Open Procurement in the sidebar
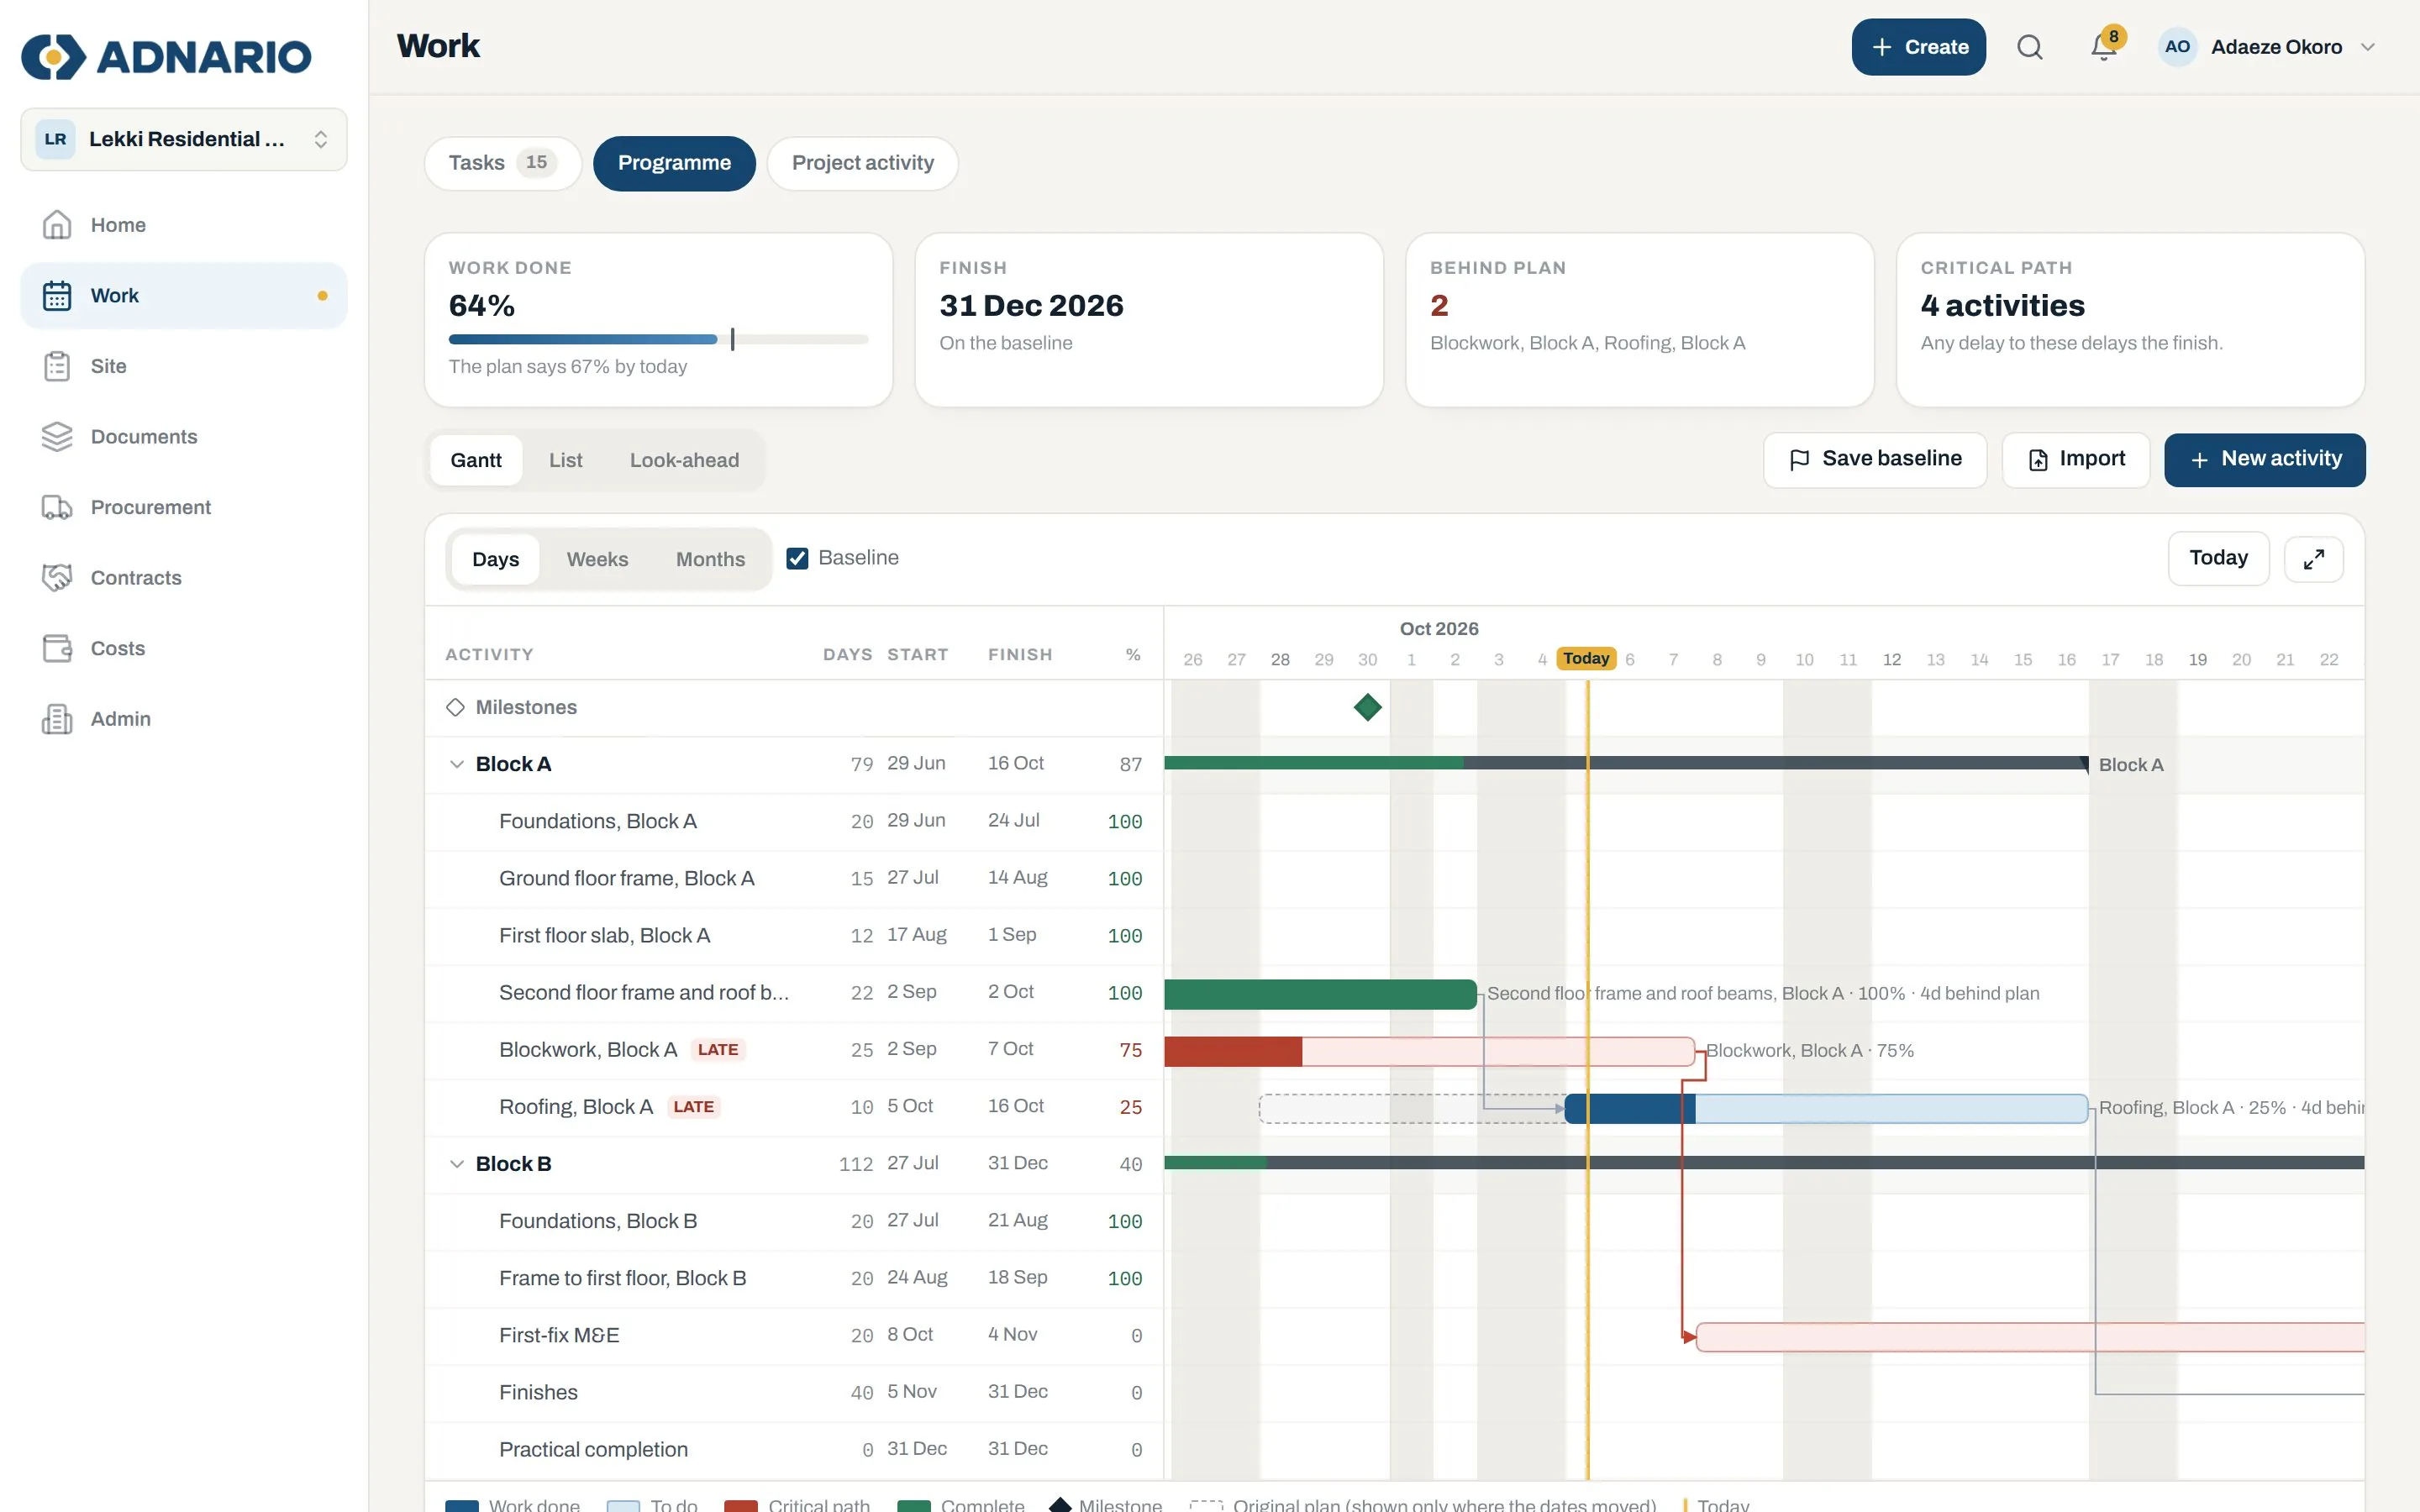 (184, 507)
